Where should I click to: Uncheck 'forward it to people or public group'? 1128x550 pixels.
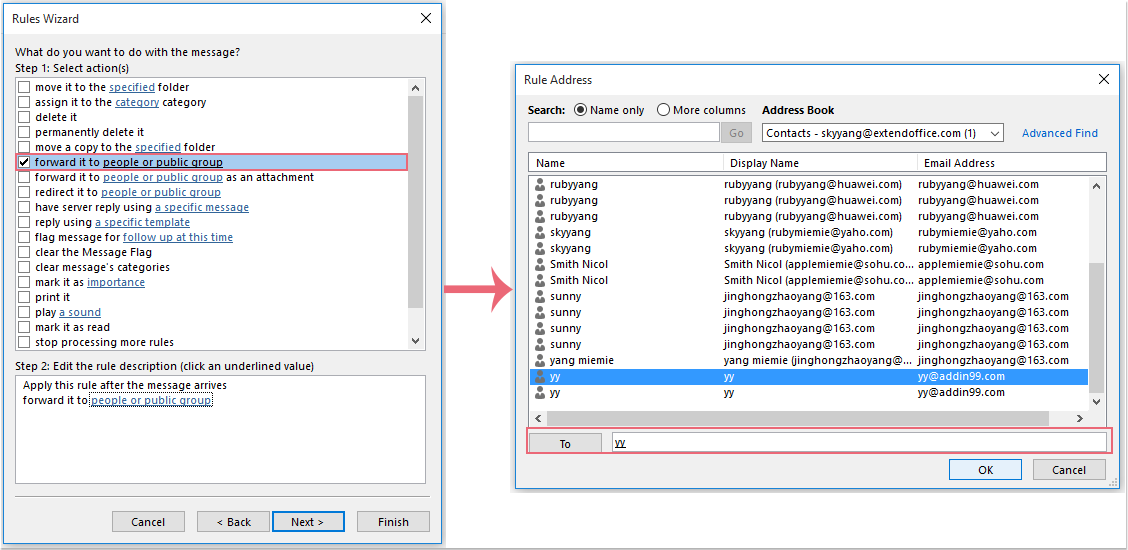click(24, 162)
